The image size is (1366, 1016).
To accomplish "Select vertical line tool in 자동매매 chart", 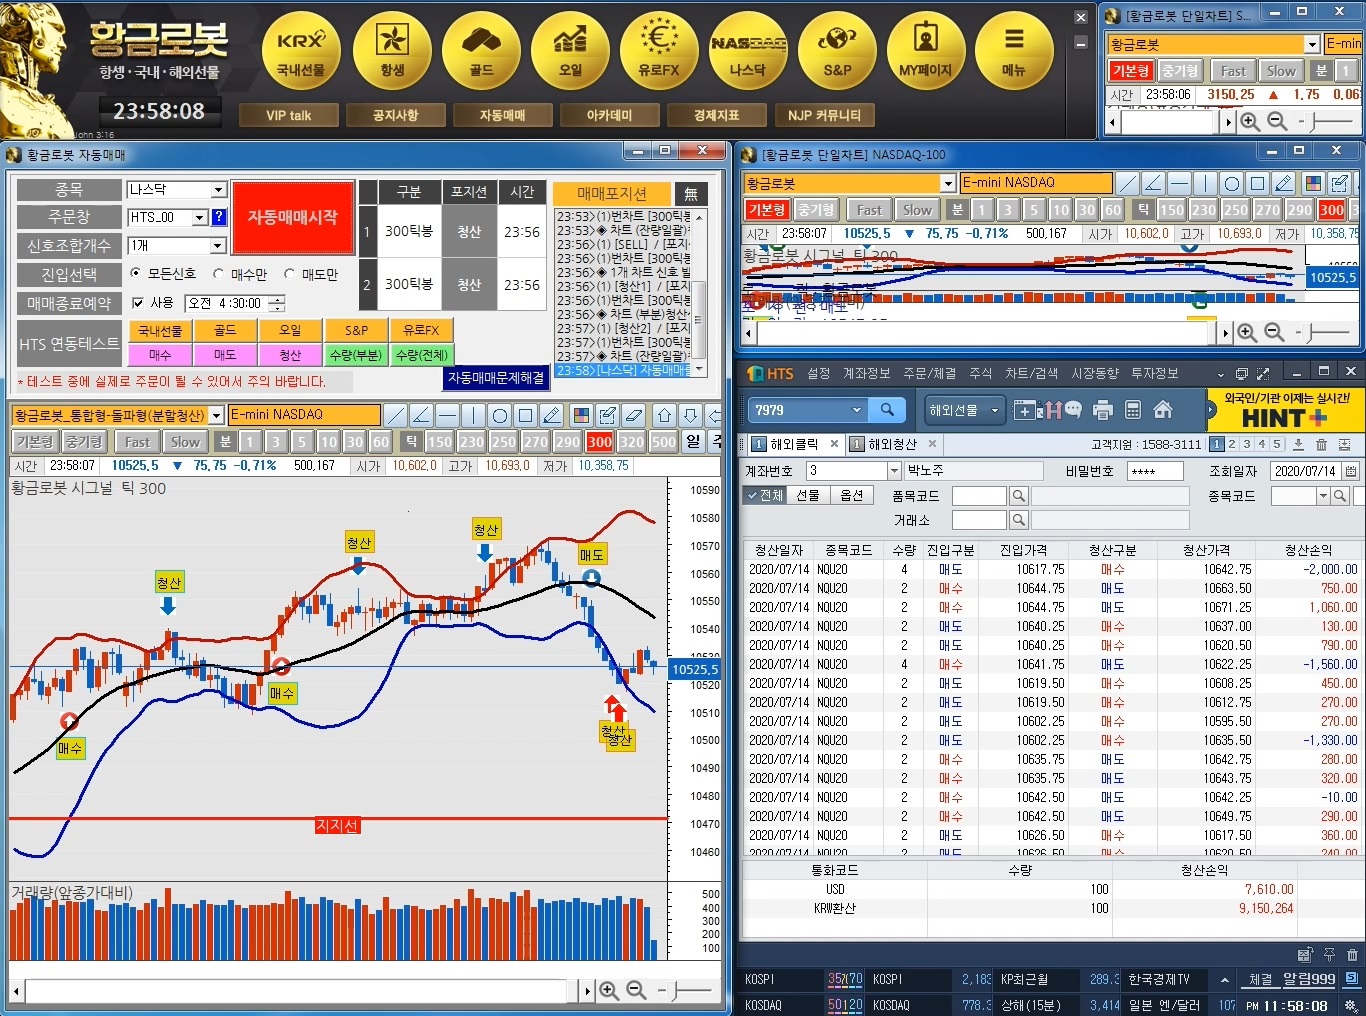I will (474, 415).
